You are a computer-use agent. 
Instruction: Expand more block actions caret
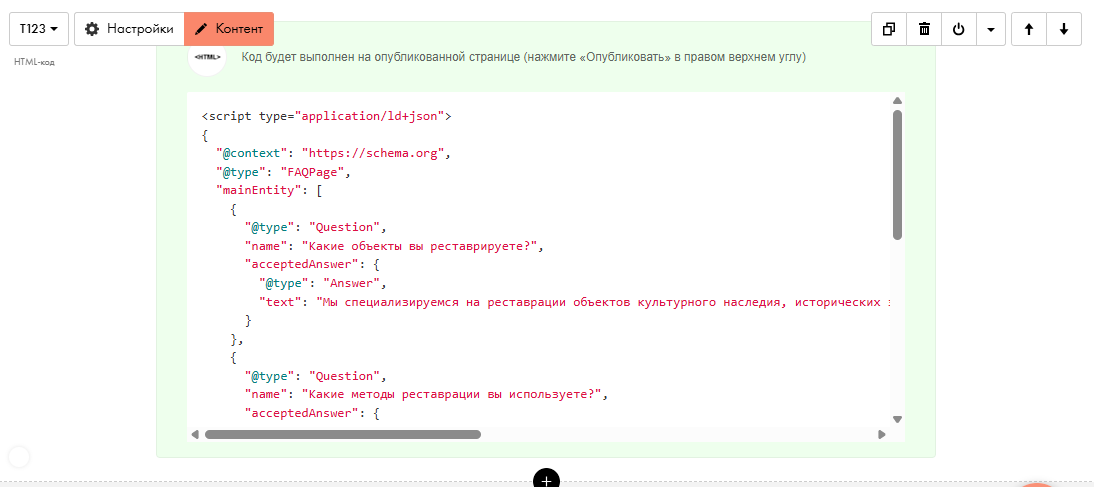coord(991,29)
